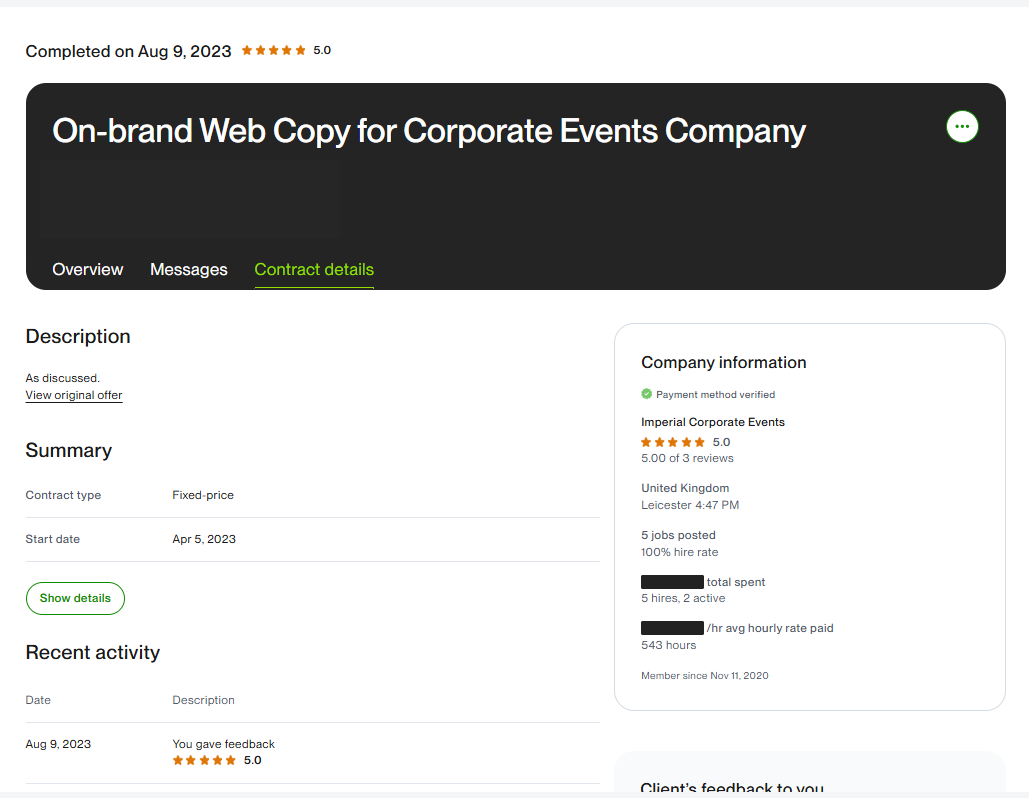Click the Start date row label
This screenshot has height=798, width=1029.
pos(52,539)
